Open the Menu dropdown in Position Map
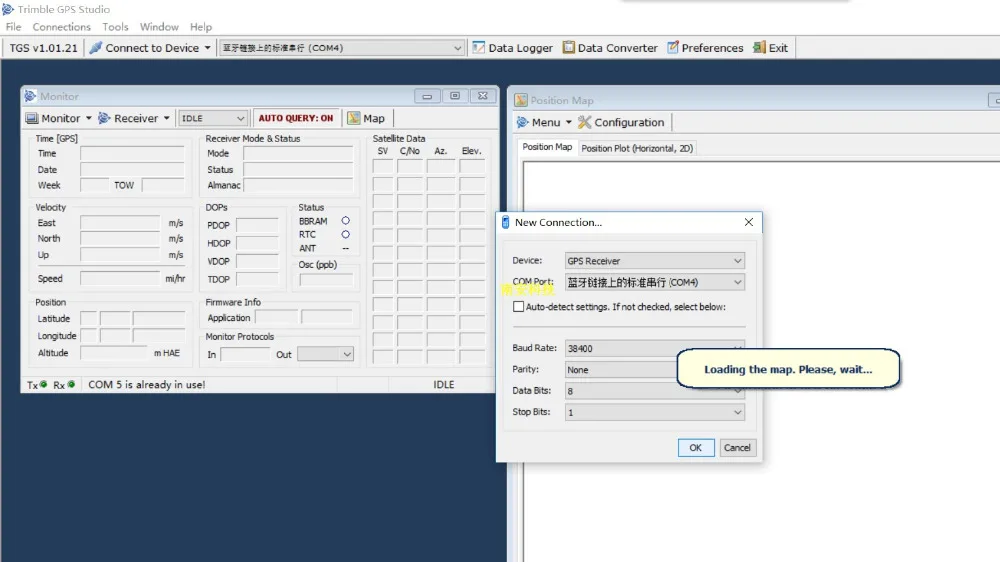Image resolution: width=1000 pixels, height=562 pixels. 544,122
